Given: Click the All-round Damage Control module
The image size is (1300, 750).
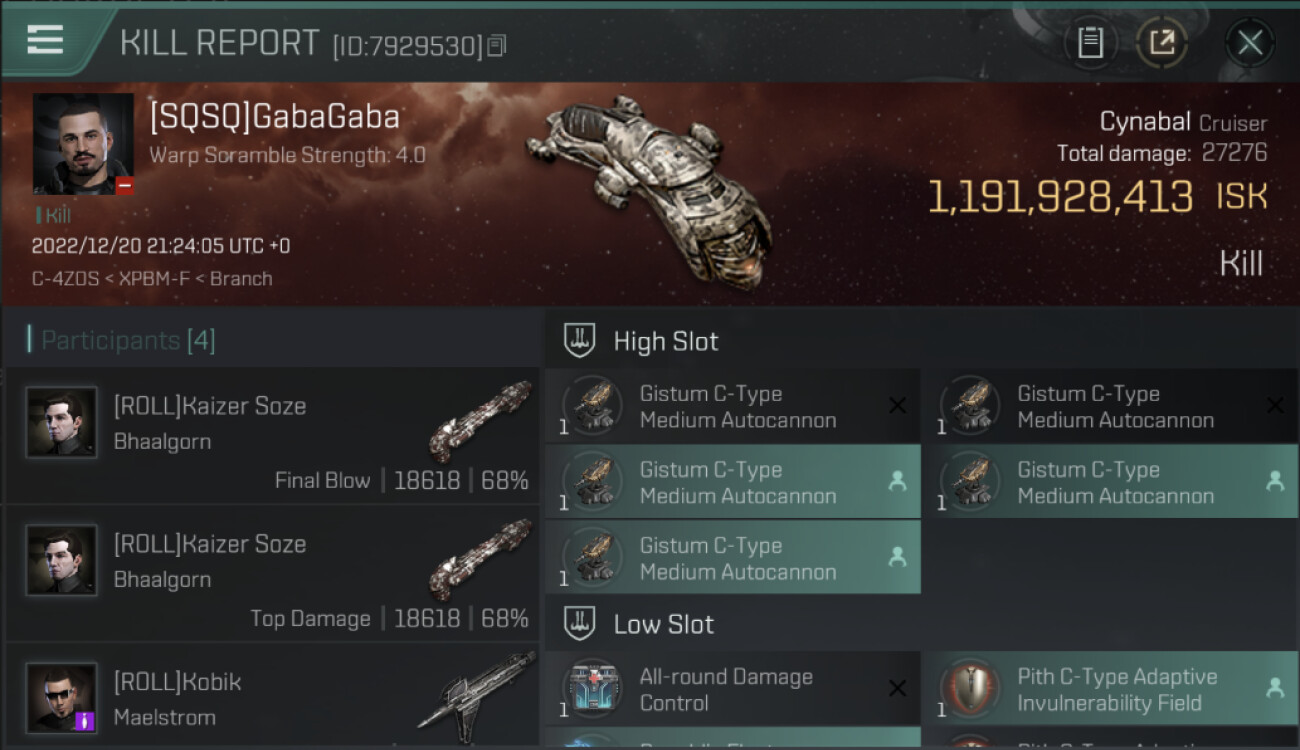Looking at the screenshot, I should (733, 689).
